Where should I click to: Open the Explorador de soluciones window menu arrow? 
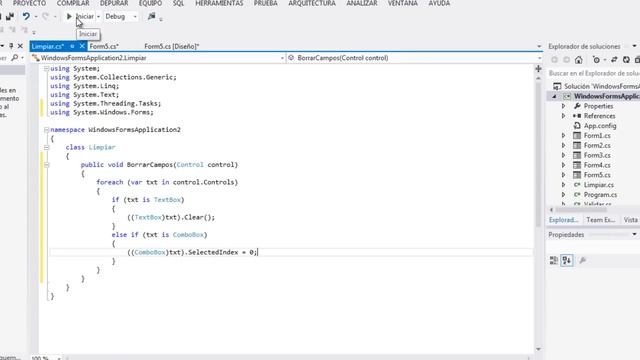634,46
